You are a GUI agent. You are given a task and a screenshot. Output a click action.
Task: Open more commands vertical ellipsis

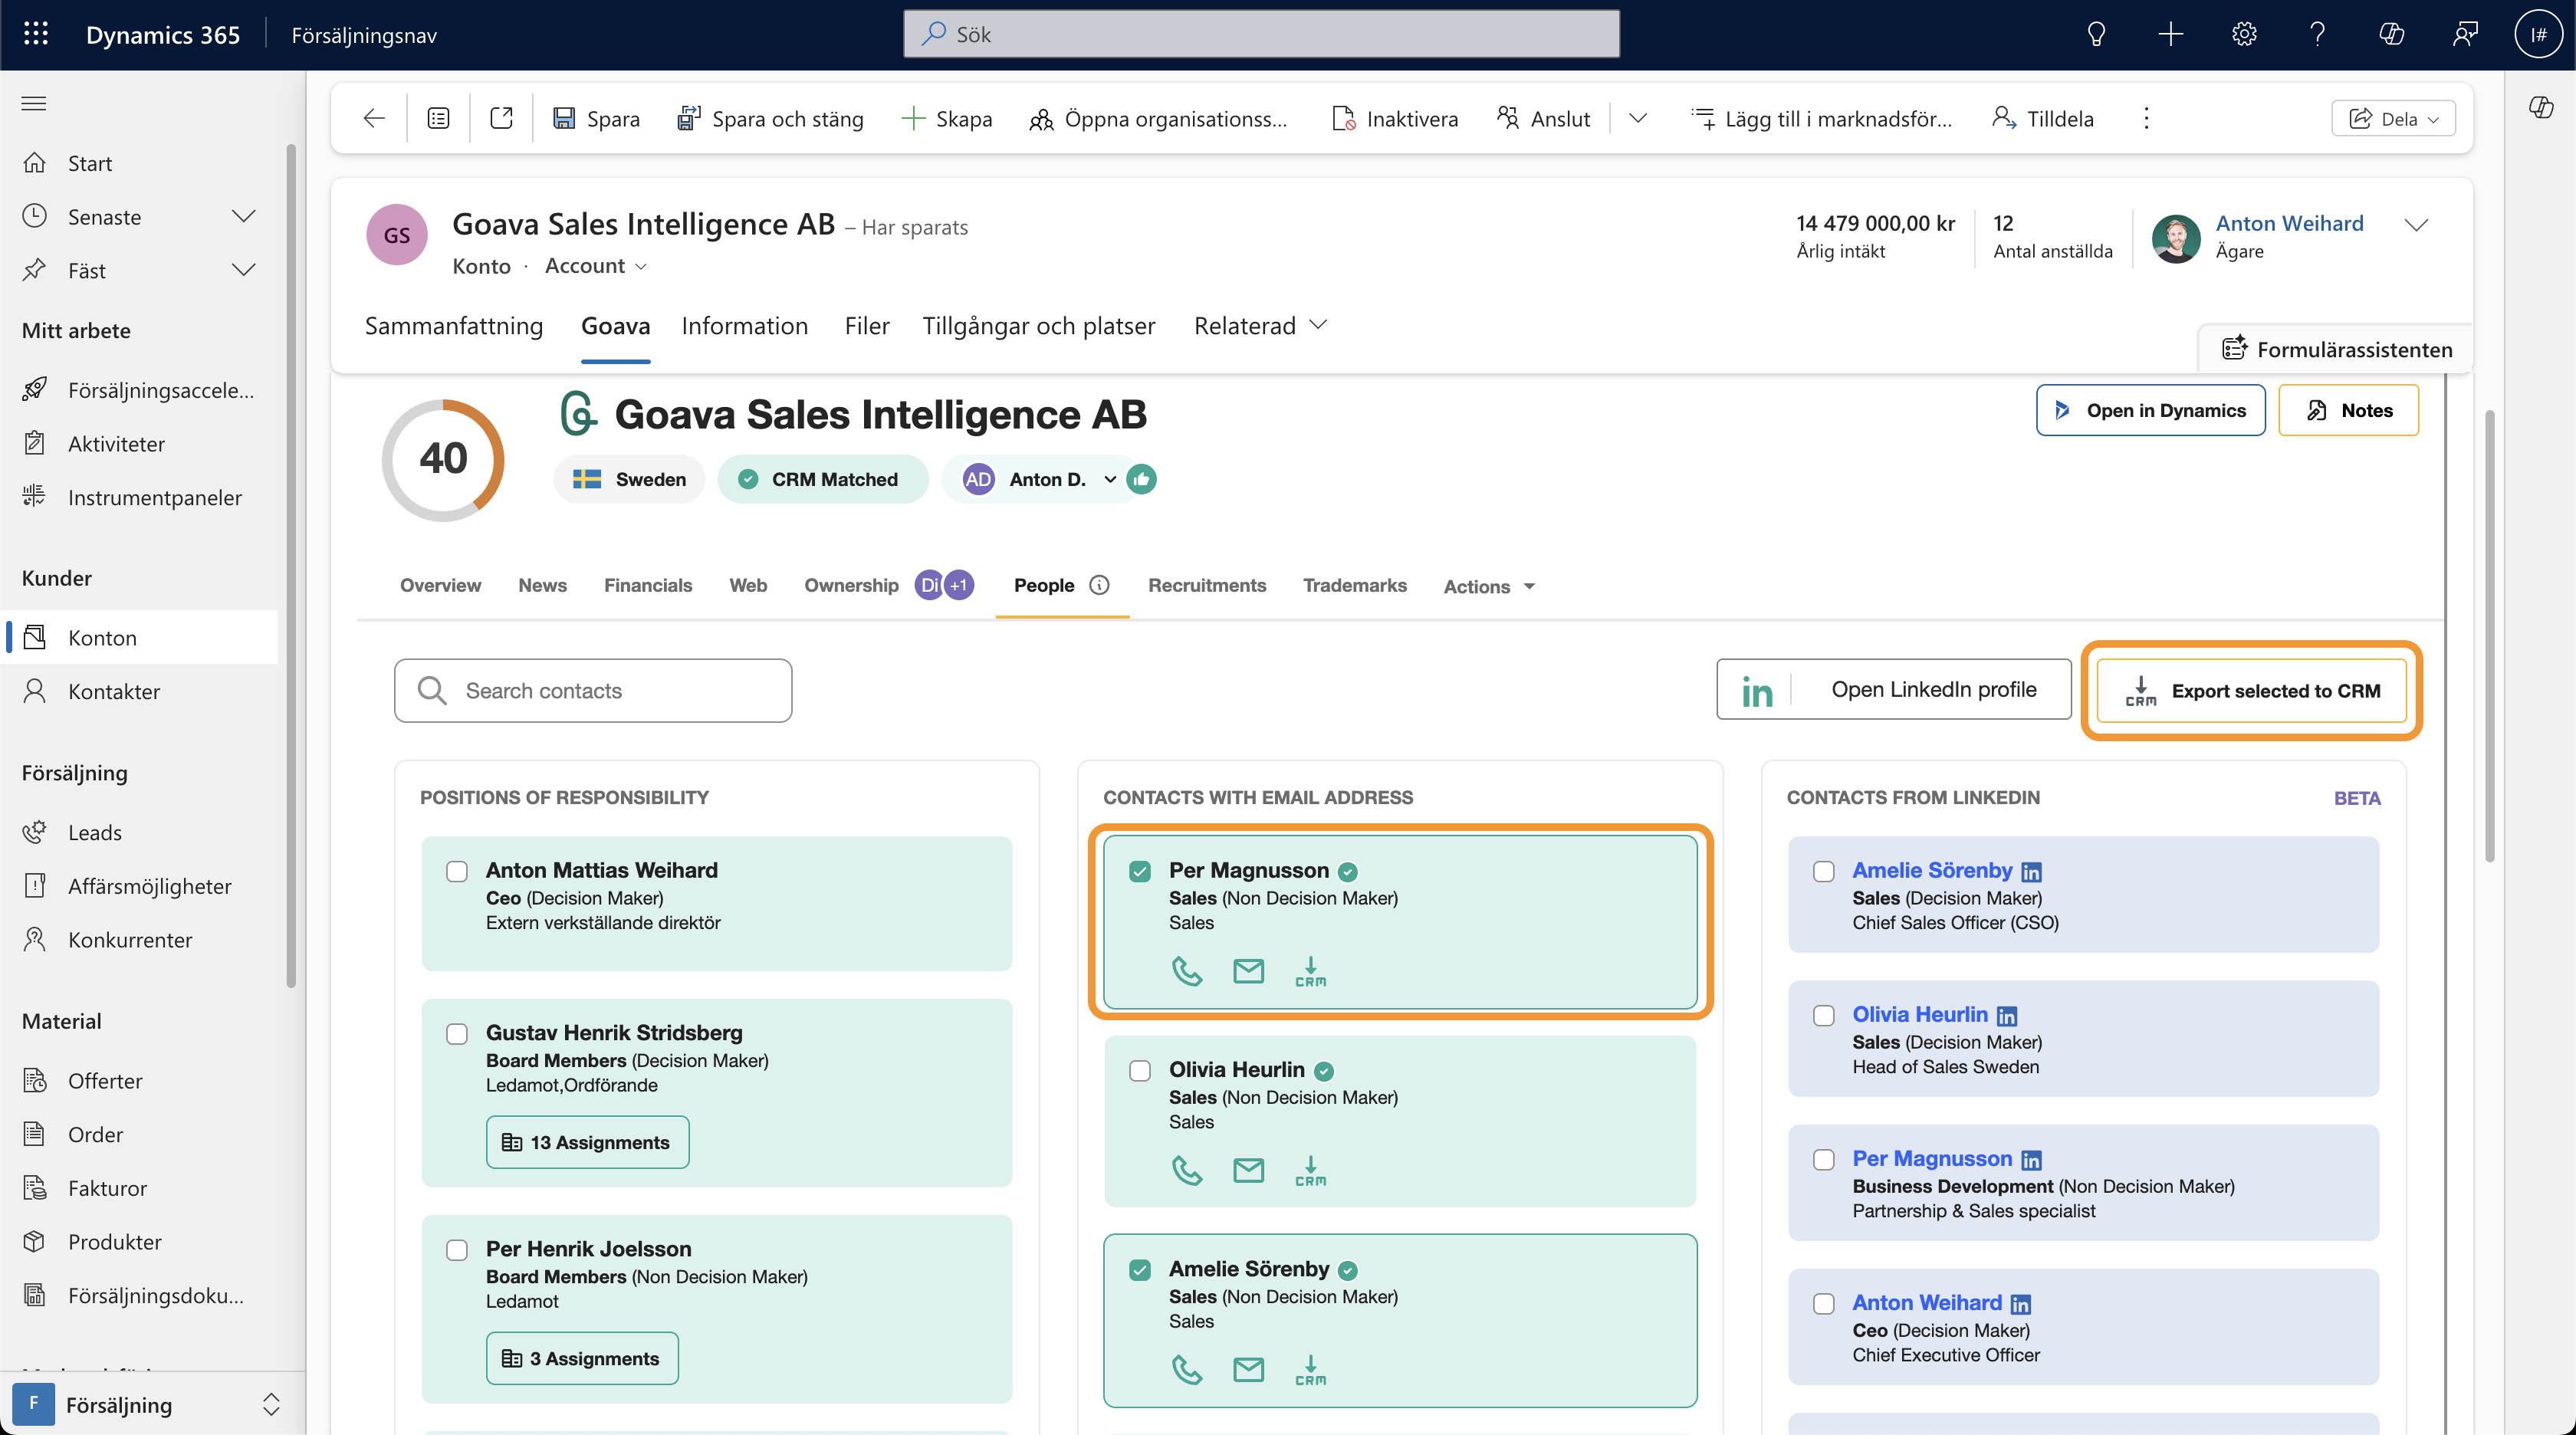[2146, 118]
